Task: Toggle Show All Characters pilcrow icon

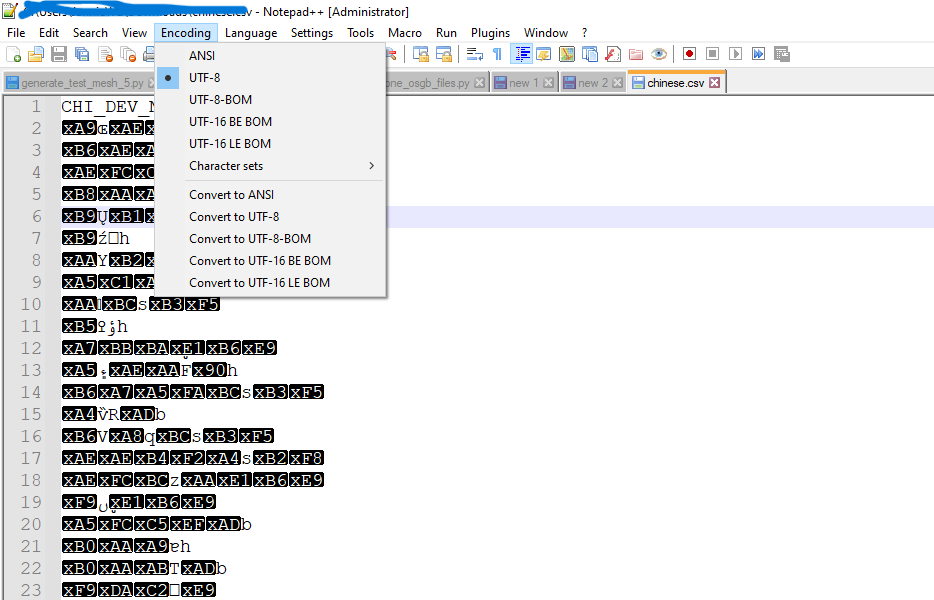Action: click(497, 54)
